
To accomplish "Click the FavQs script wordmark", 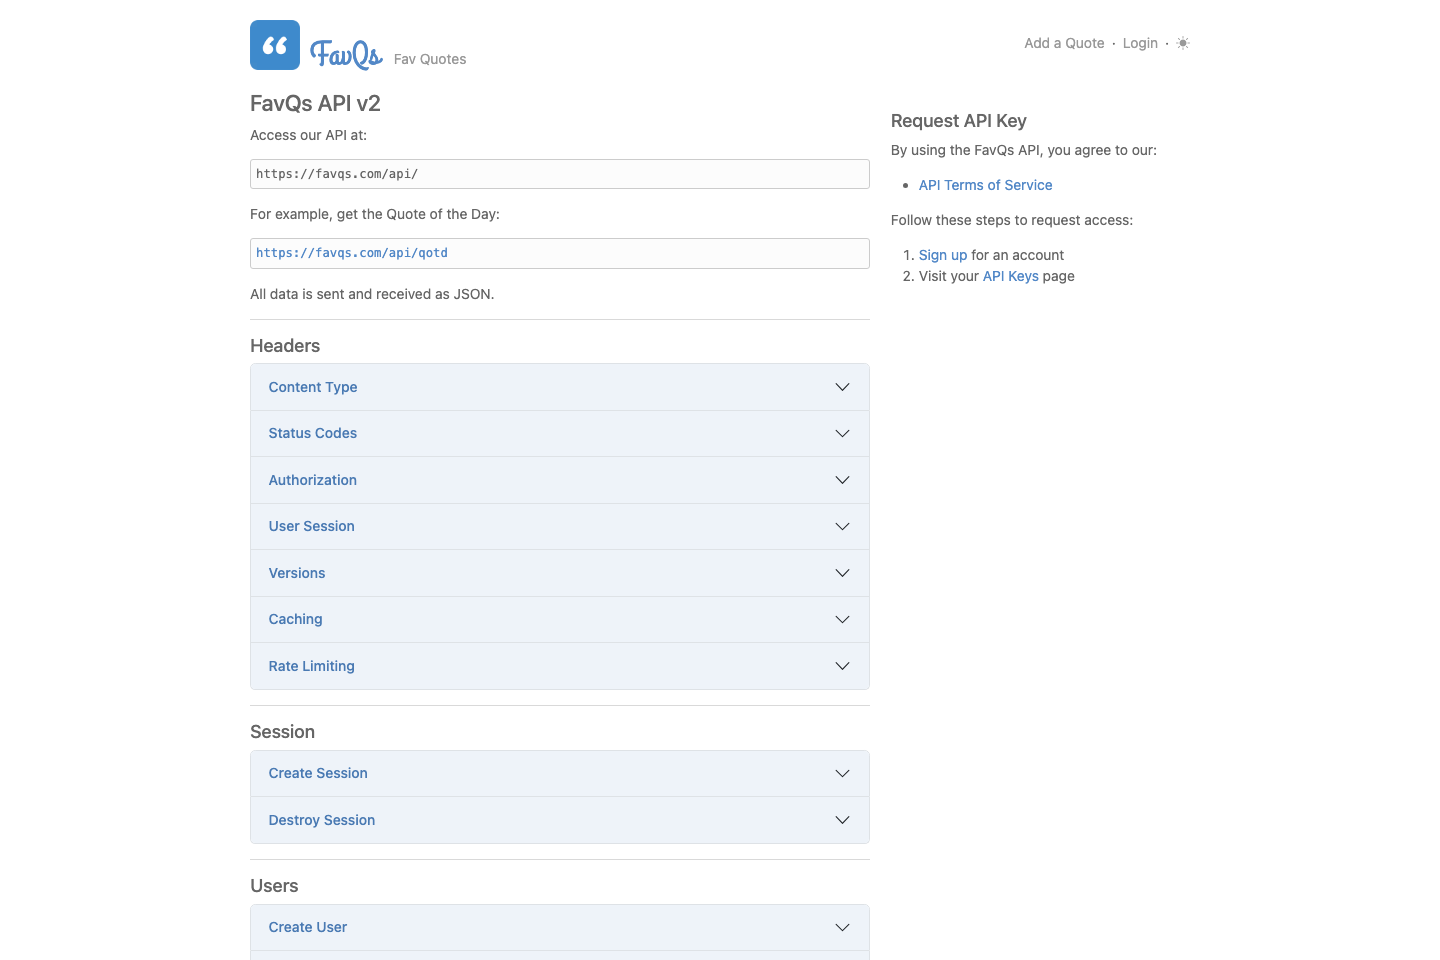I will [x=345, y=54].
